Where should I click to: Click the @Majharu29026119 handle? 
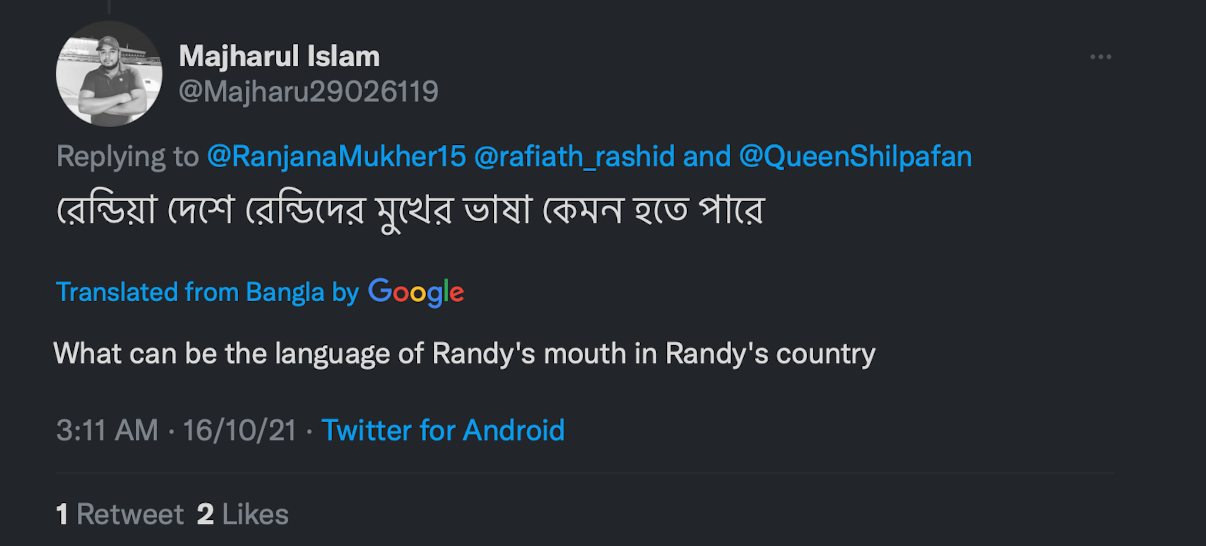308,92
